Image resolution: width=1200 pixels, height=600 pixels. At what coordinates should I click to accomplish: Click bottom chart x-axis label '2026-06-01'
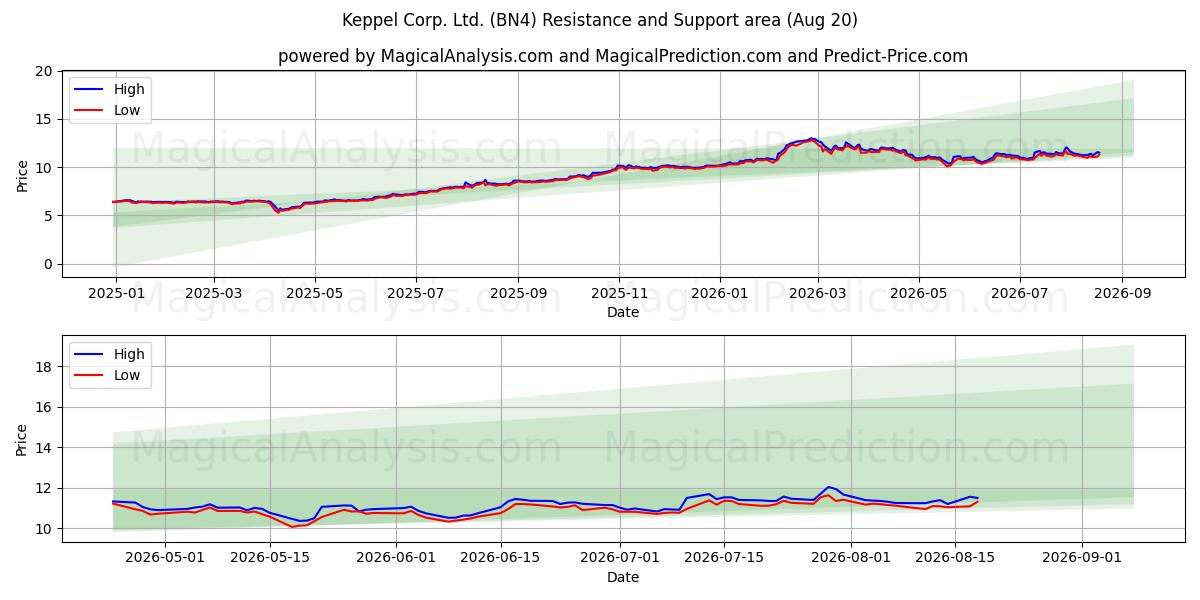(397, 558)
